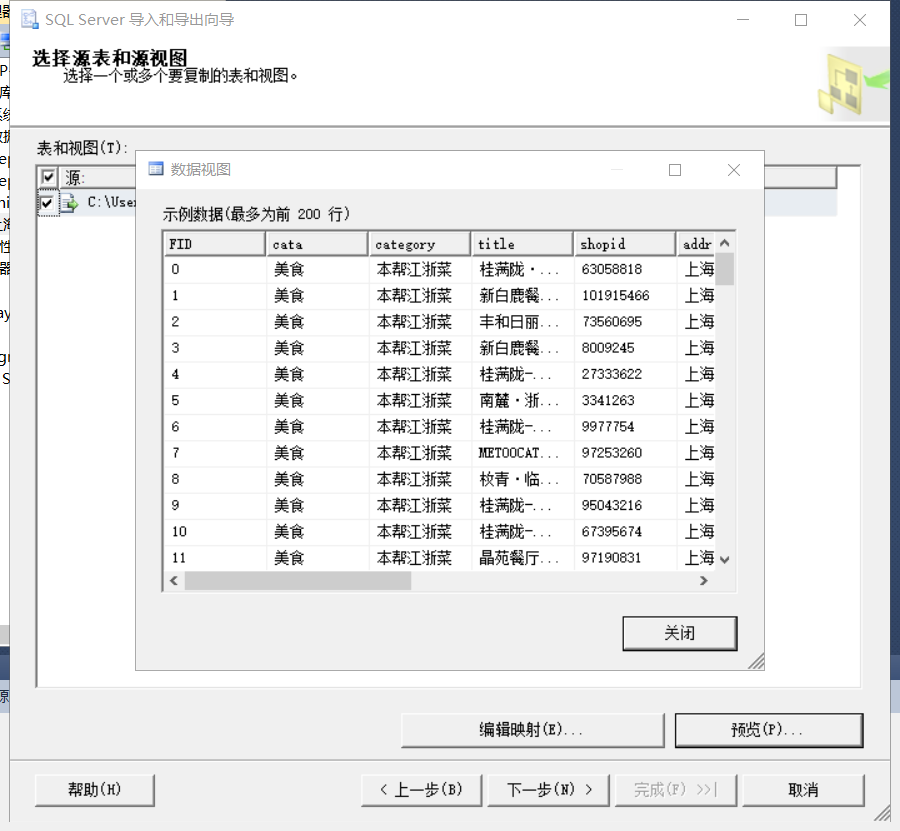900x831 pixels.
Task: Click the SQL Server wizard title bar icon
Action: (29, 20)
